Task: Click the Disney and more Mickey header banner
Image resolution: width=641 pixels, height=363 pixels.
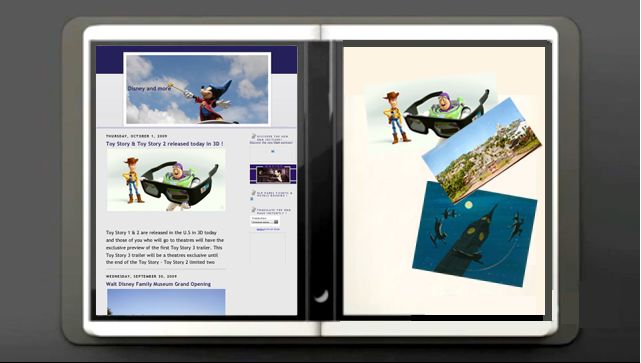Action: pos(197,88)
